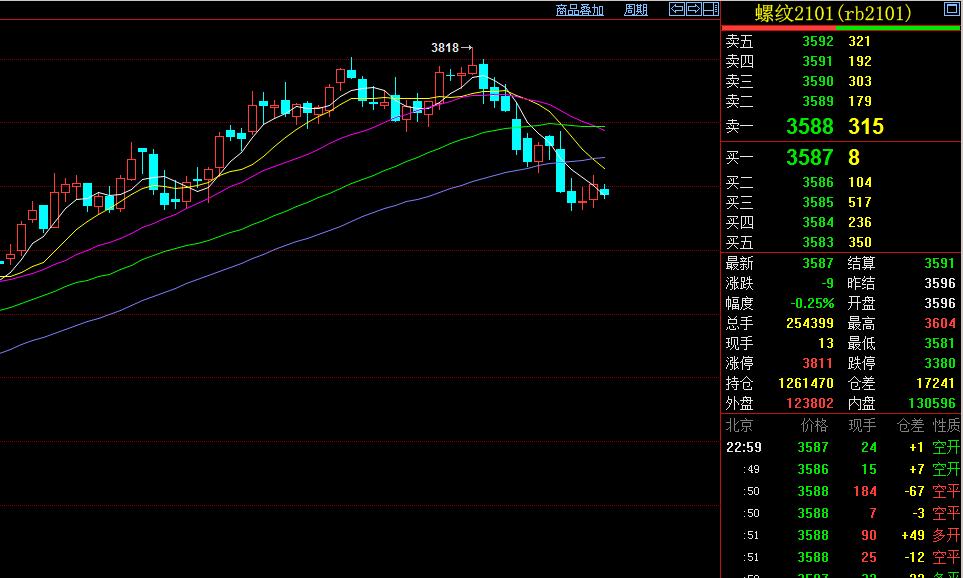
Task: Click the 持仓 open interest value 1261470
Action: (x=806, y=383)
